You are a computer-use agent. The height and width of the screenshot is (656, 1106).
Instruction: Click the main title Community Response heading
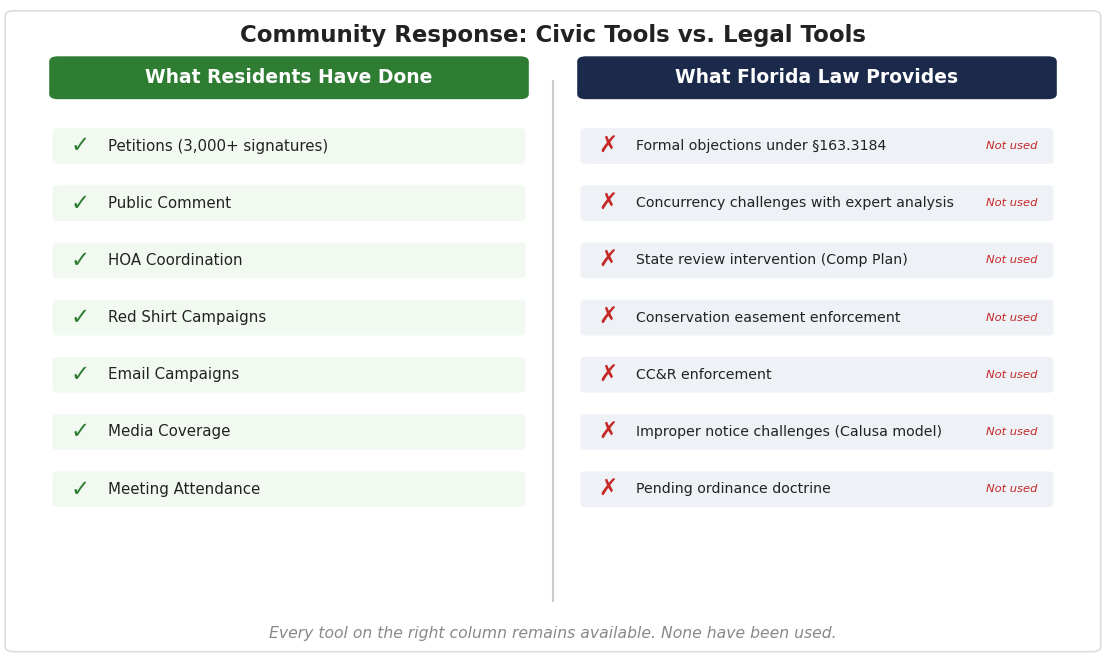point(552,33)
